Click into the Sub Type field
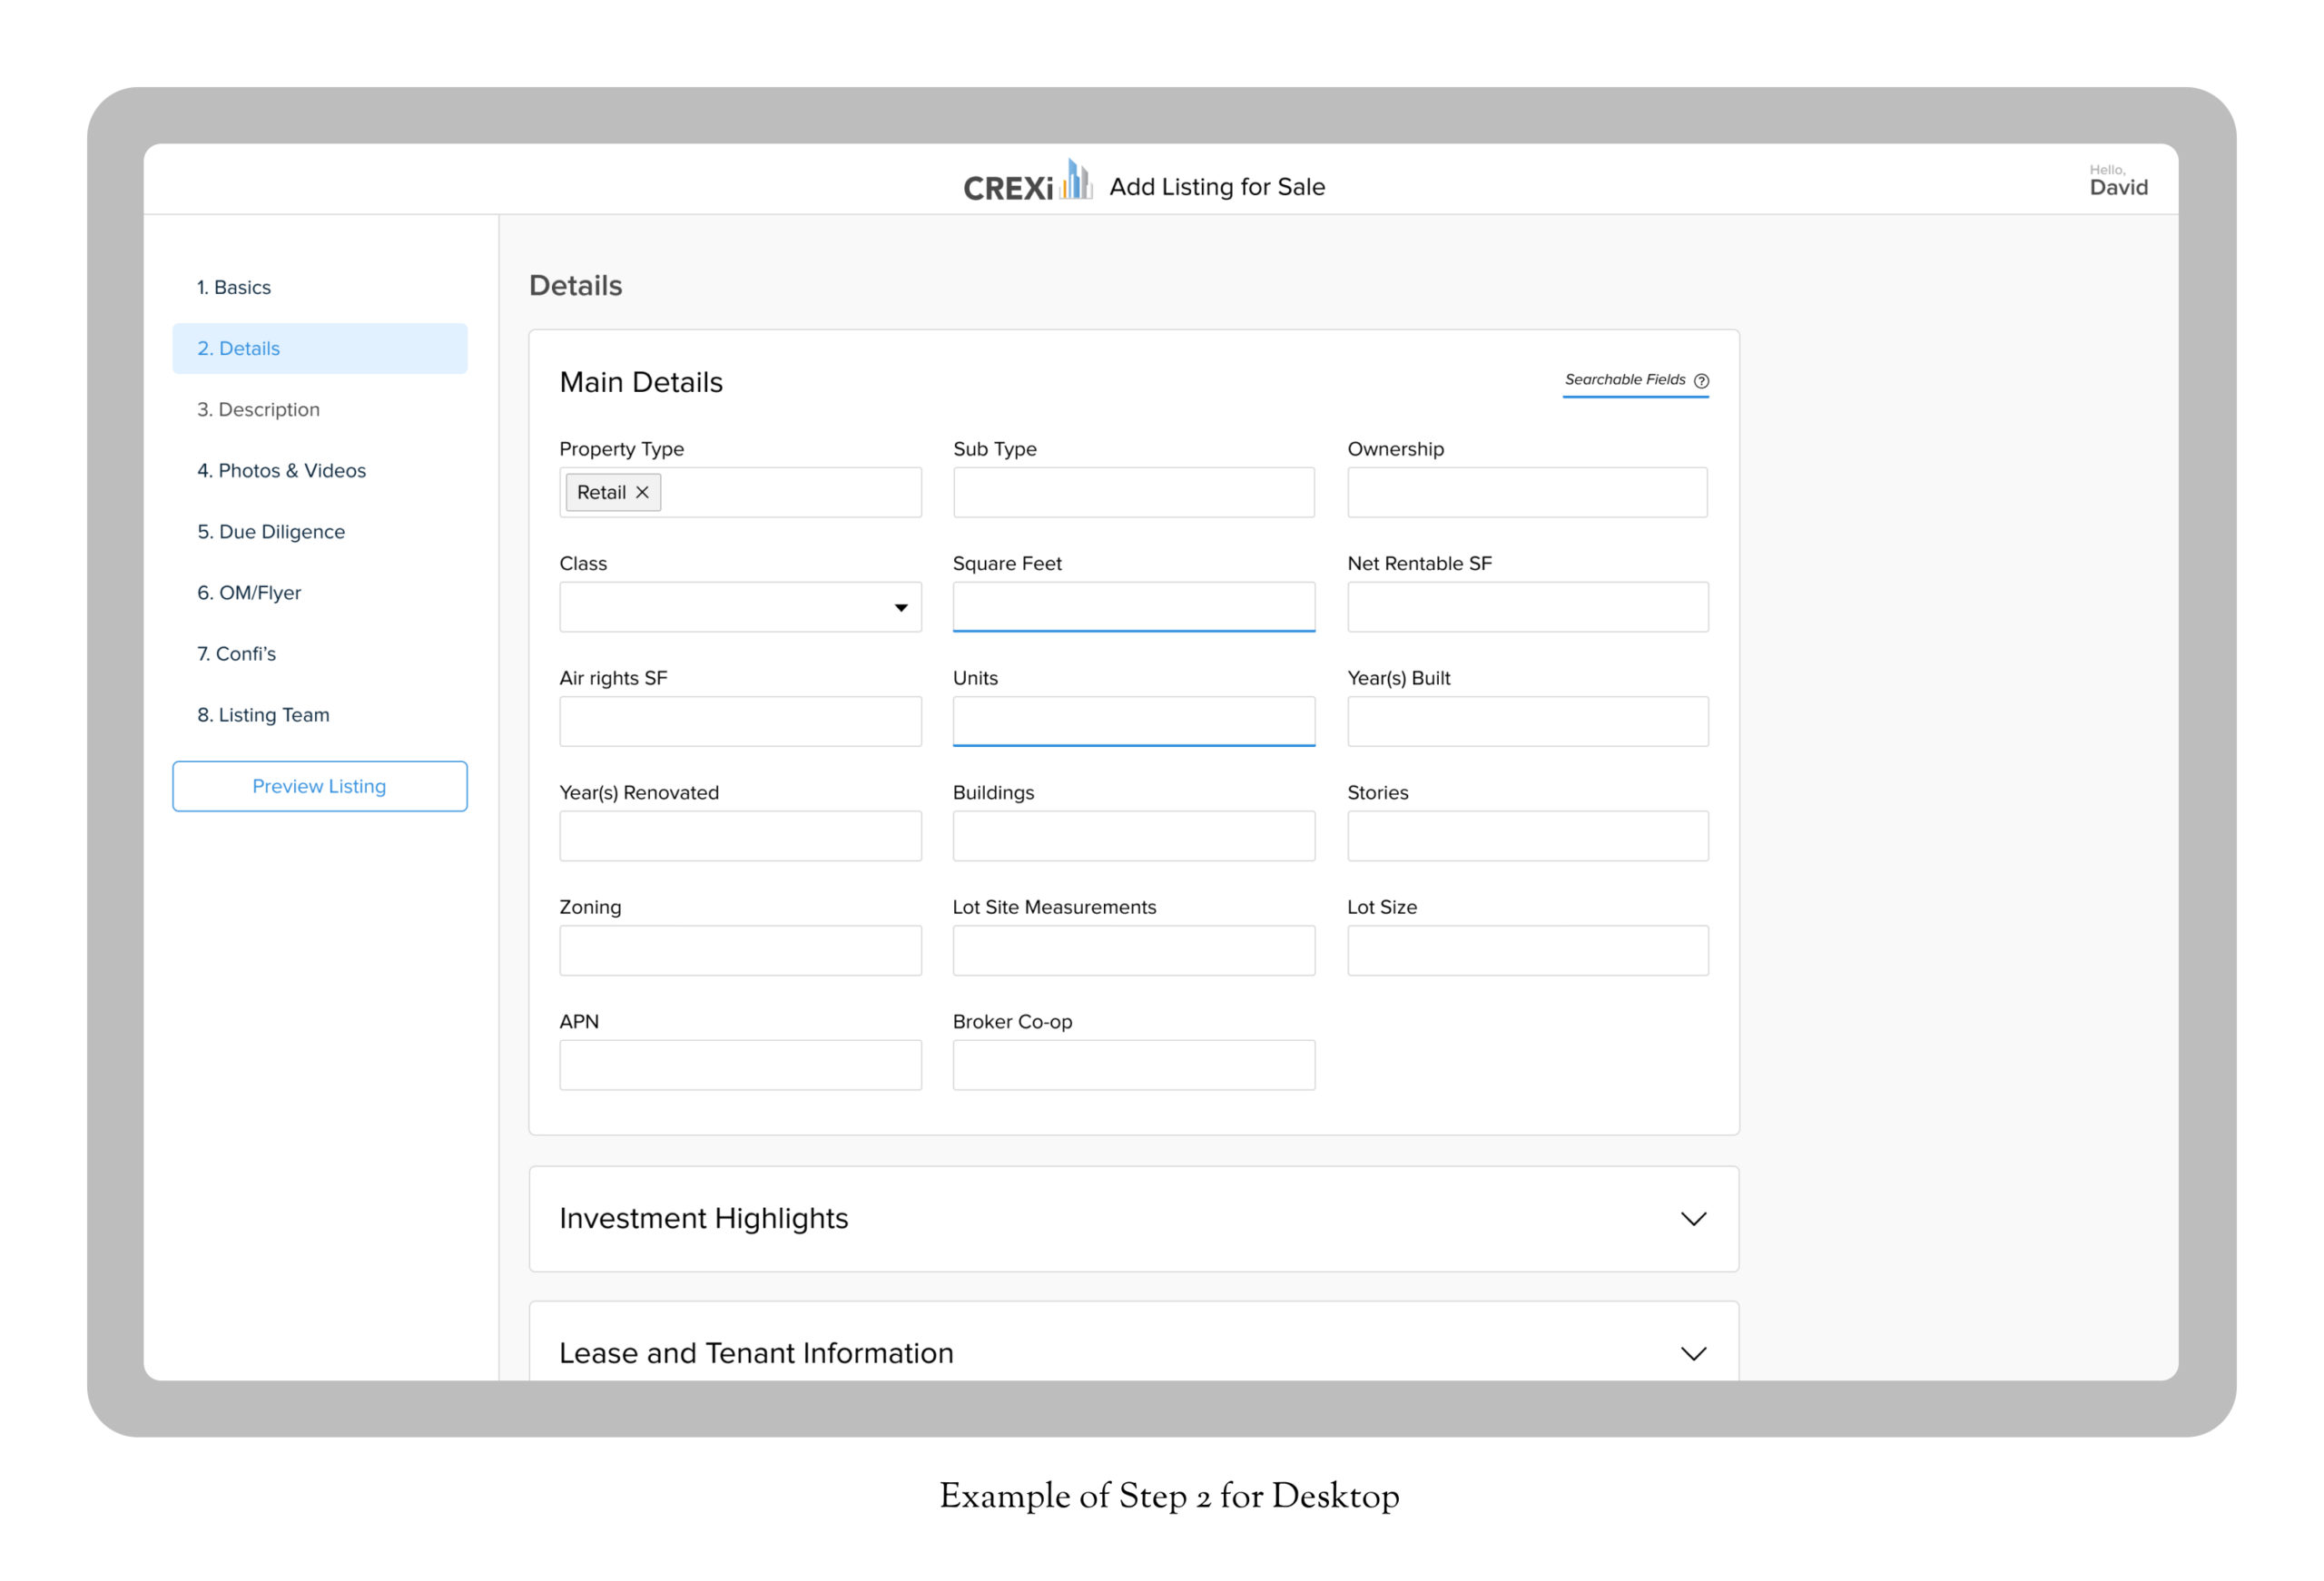2324x1581 pixels. 1133,492
